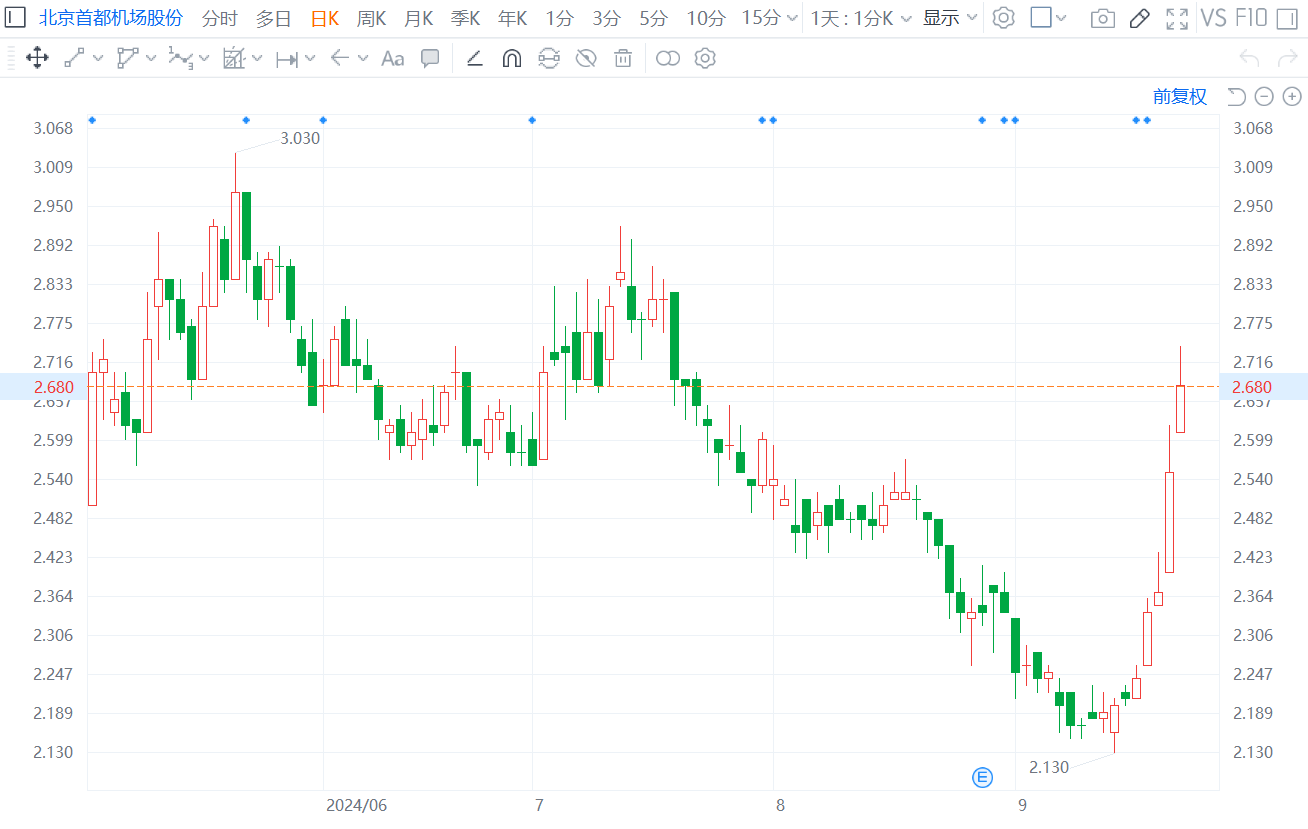Reset chart zoom with the rotate arrow
The image size is (1308, 829).
1236,96
